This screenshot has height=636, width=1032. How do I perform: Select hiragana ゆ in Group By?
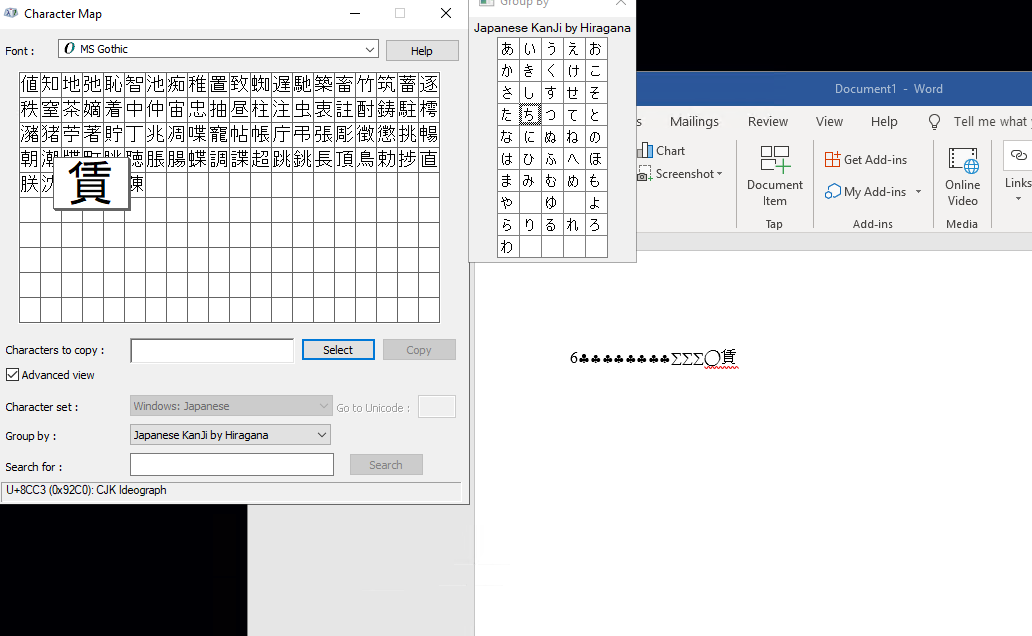[552, 203]
